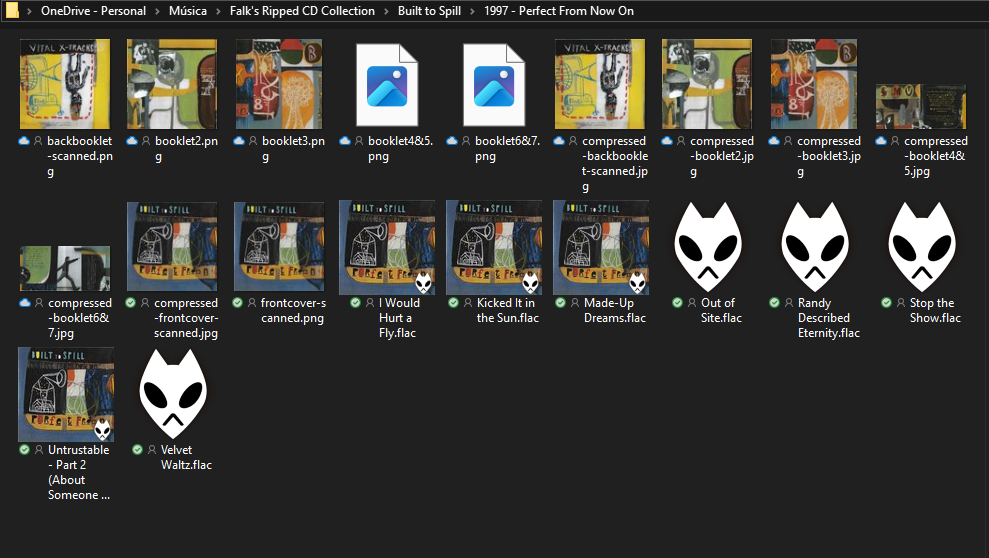
Task: Click file name text 'Velvet Waltz.flac'
Action: 186,457
